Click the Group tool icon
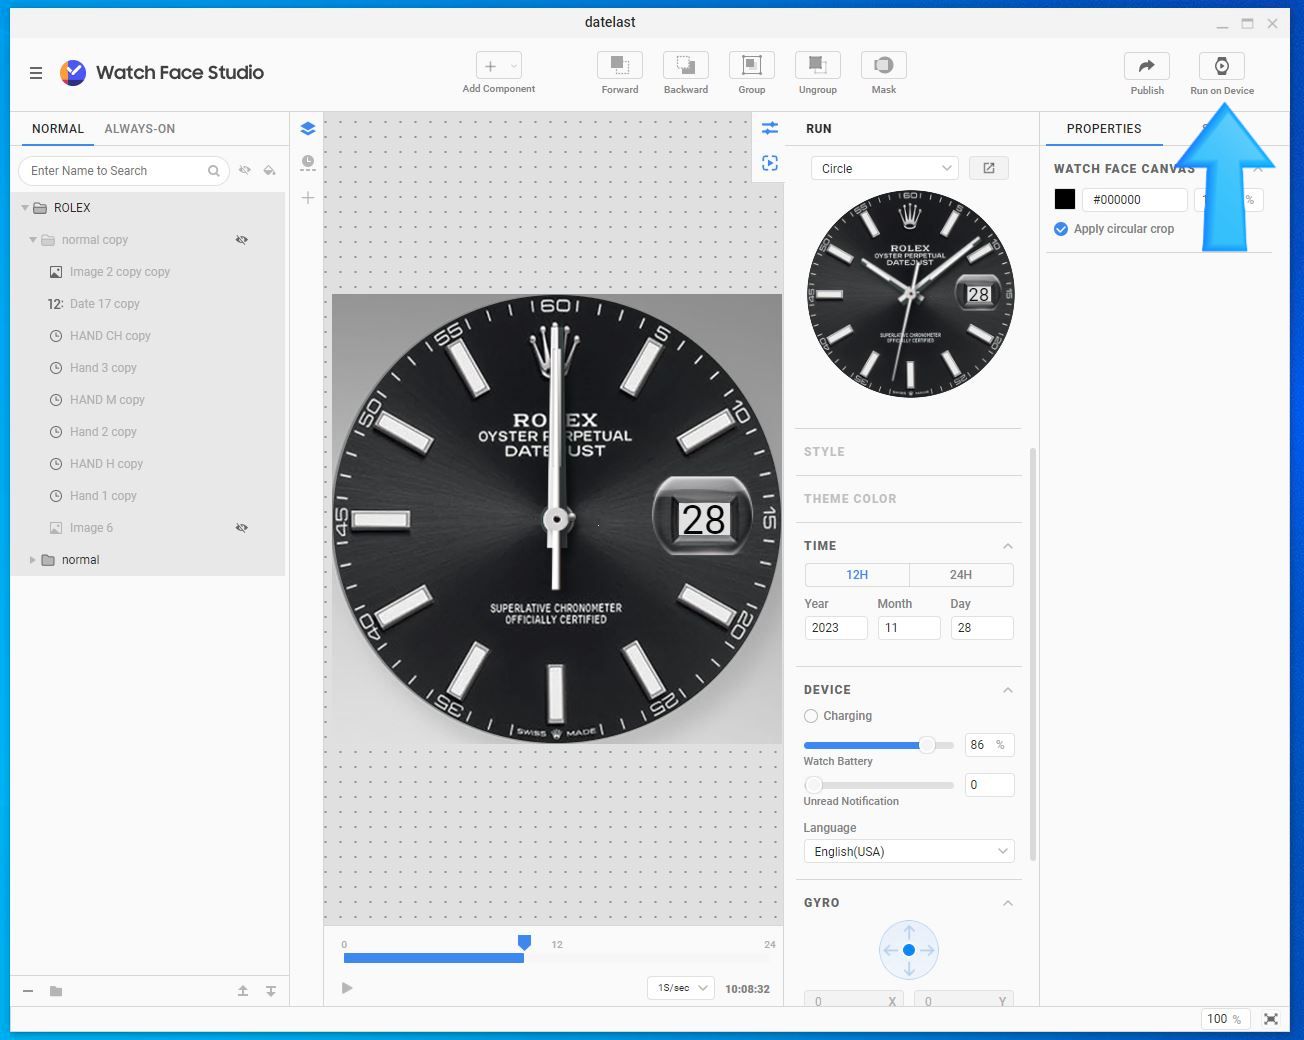Screen dimensions: 1304x1040 coord(752,65)
